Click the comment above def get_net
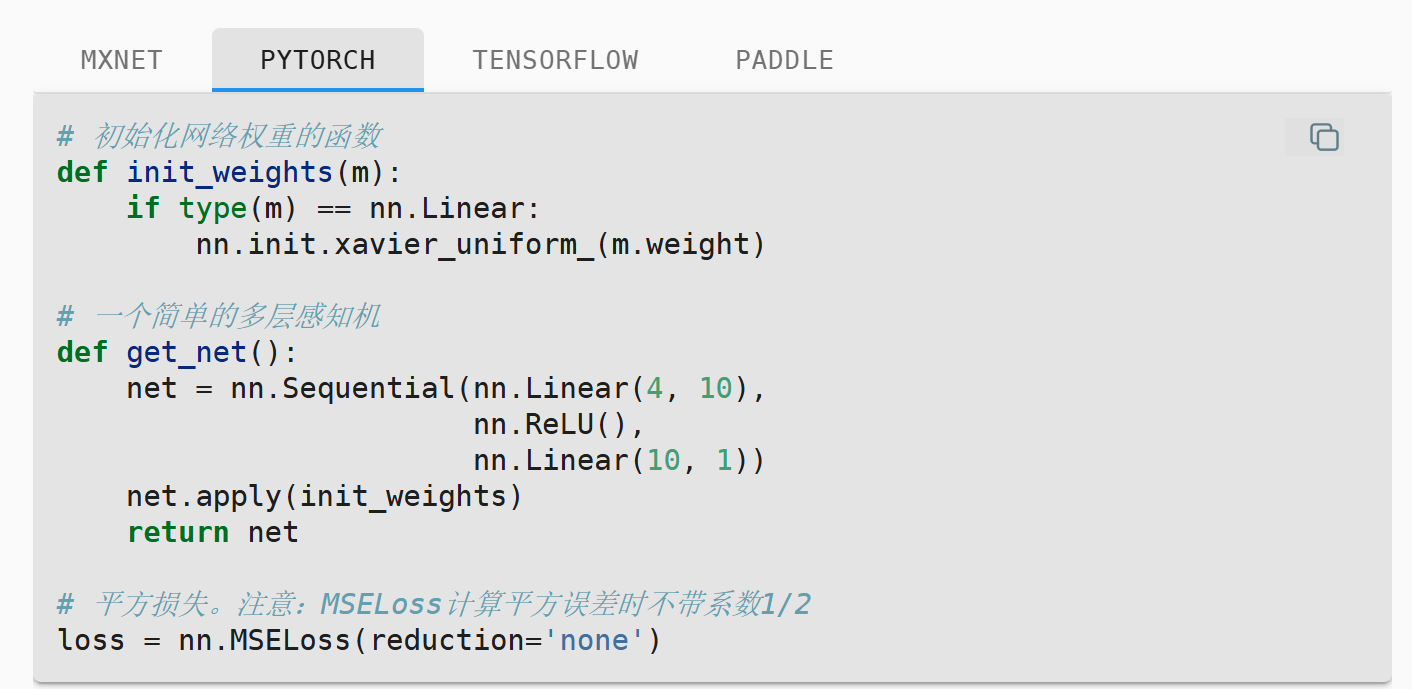Viewport: 1412px width, 689px height. tap(220, 317)
